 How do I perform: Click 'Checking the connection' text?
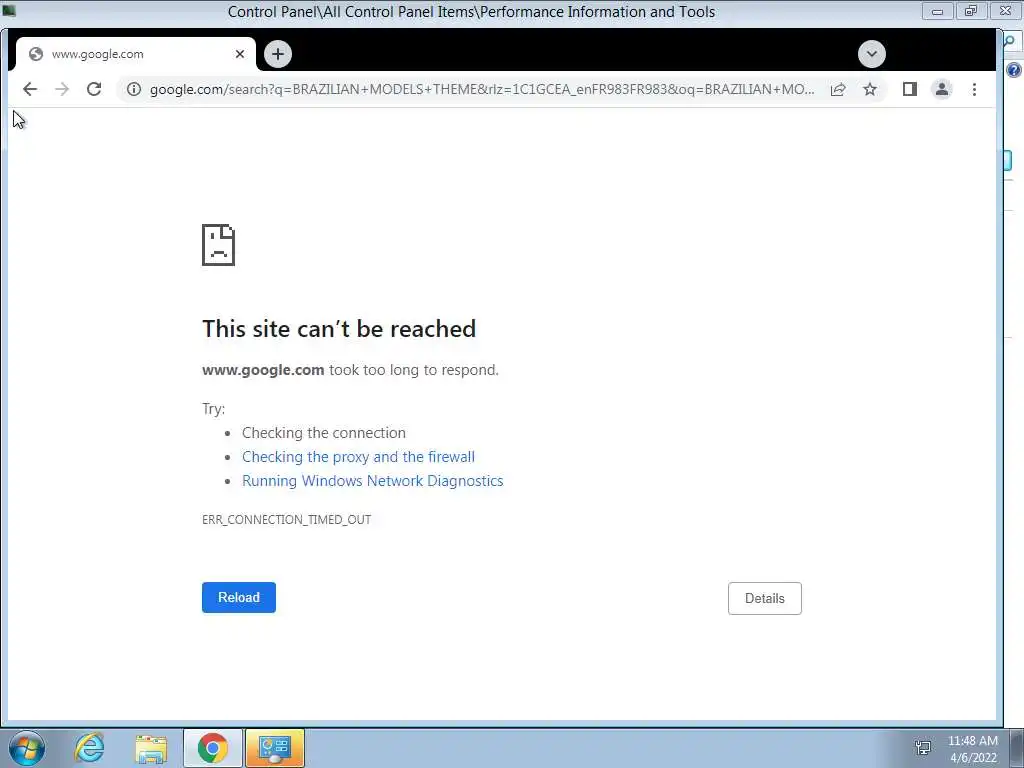pyautogui.click(x=324, y=433)
